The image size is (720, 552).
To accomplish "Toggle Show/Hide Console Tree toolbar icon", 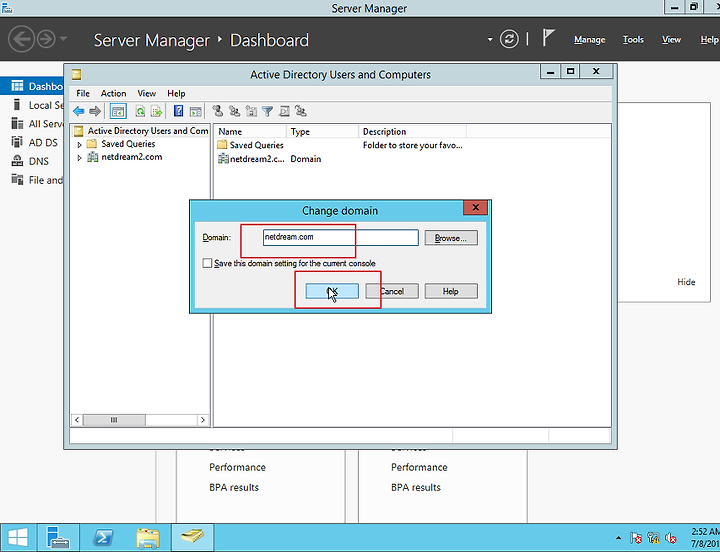I will click(118, 111).
